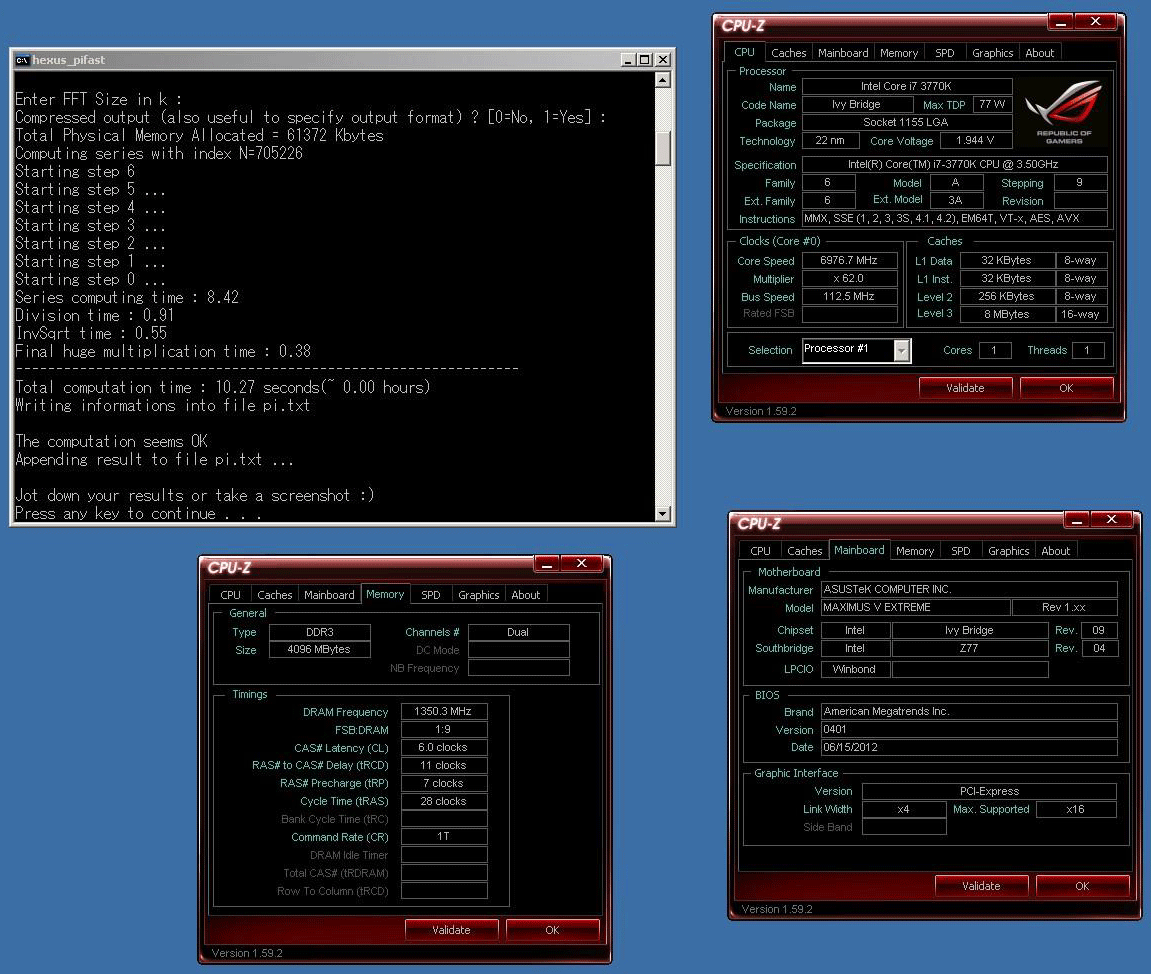This screenshot has width=1151, height=974.
Task: Minimize the CPU-Z Mainboard window
Action: click(1076, 520)
